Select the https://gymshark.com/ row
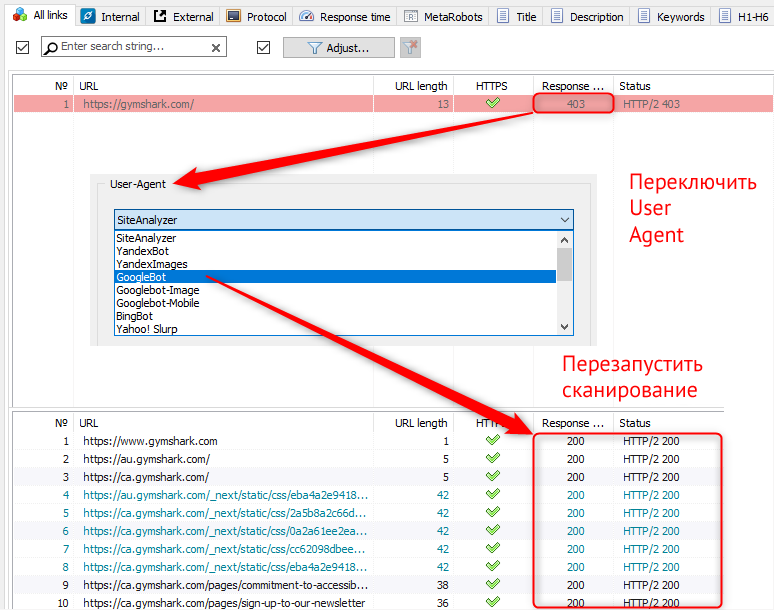 (x=393, y=104)
